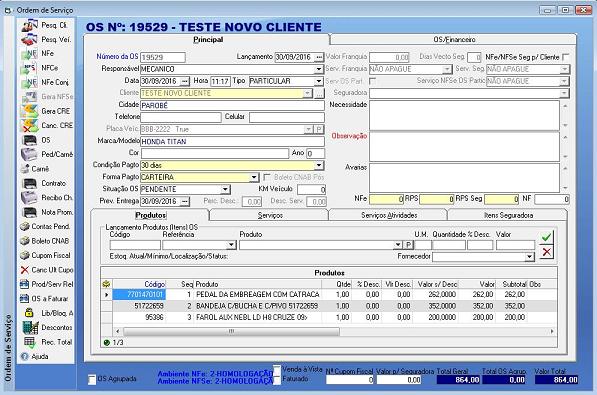
Task: Select row PEDAL DA EMBREAGEM COM CATRACA
Action: coord(329,295)
